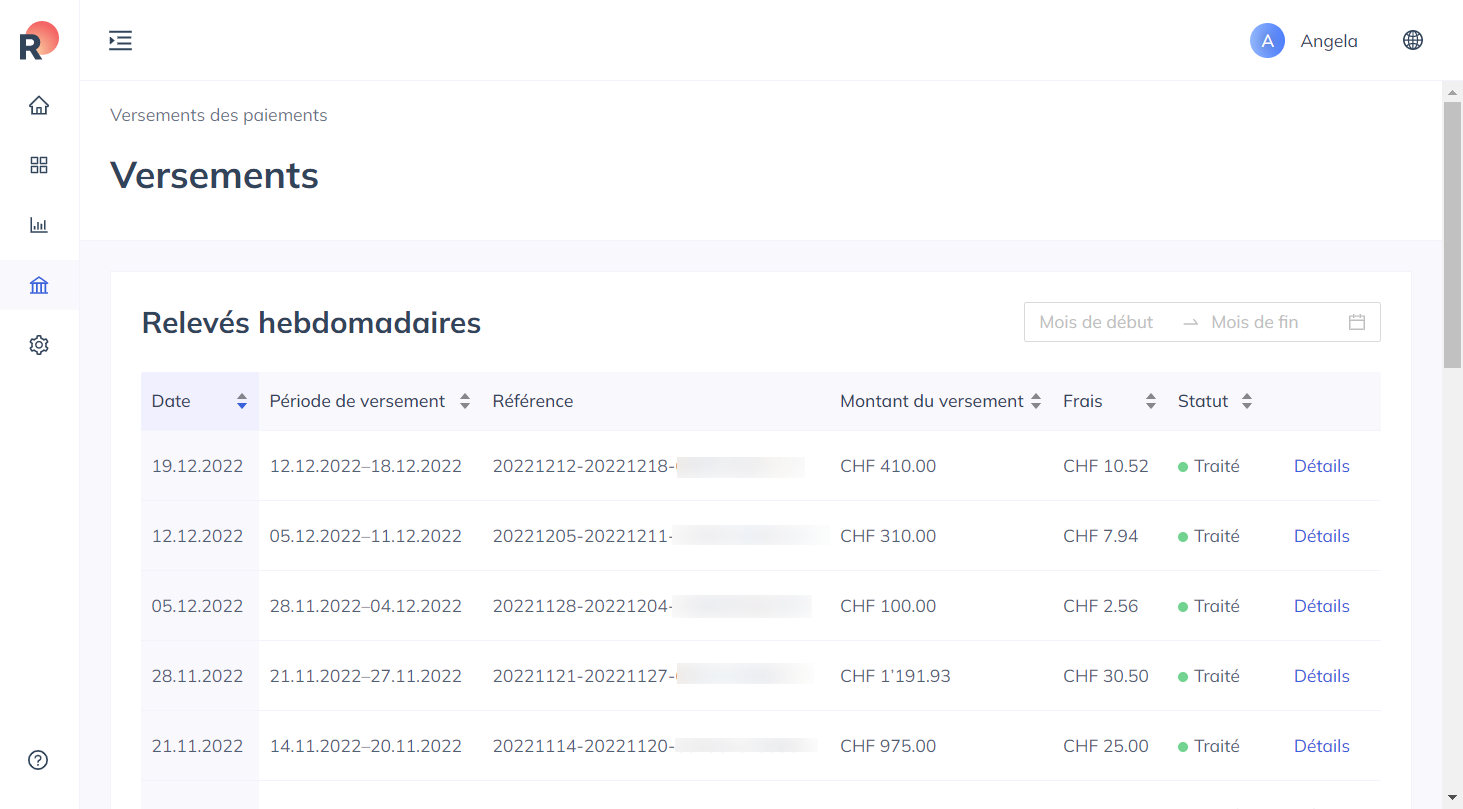Click period 14.11.2022–20.11.2022
The width and height of the screenshot is (1463, 809).
tap(366, 746)
